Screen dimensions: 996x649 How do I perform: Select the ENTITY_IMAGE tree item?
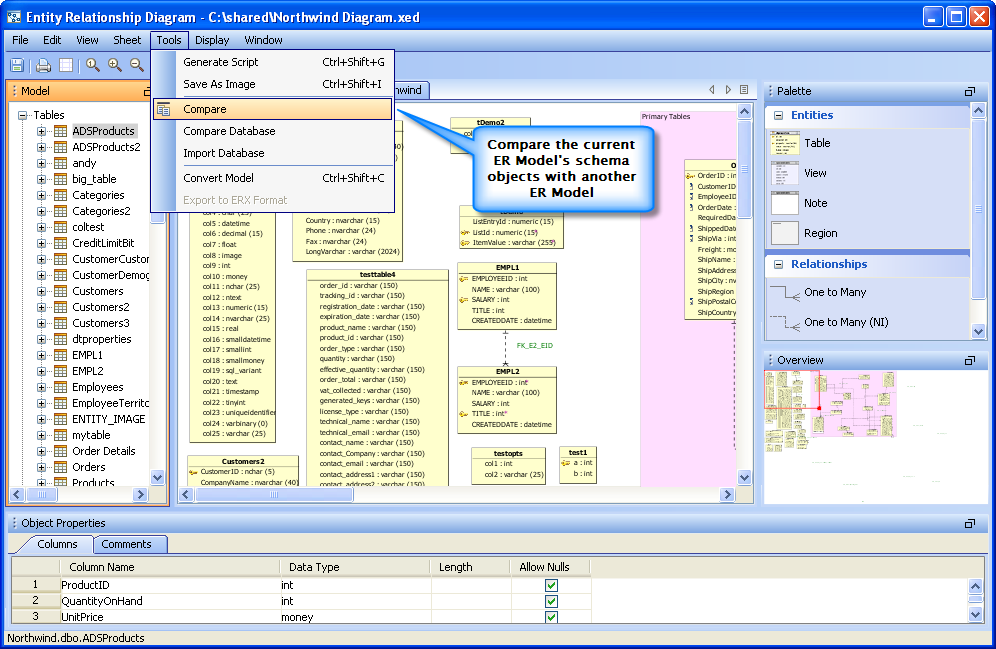(109, 419)
